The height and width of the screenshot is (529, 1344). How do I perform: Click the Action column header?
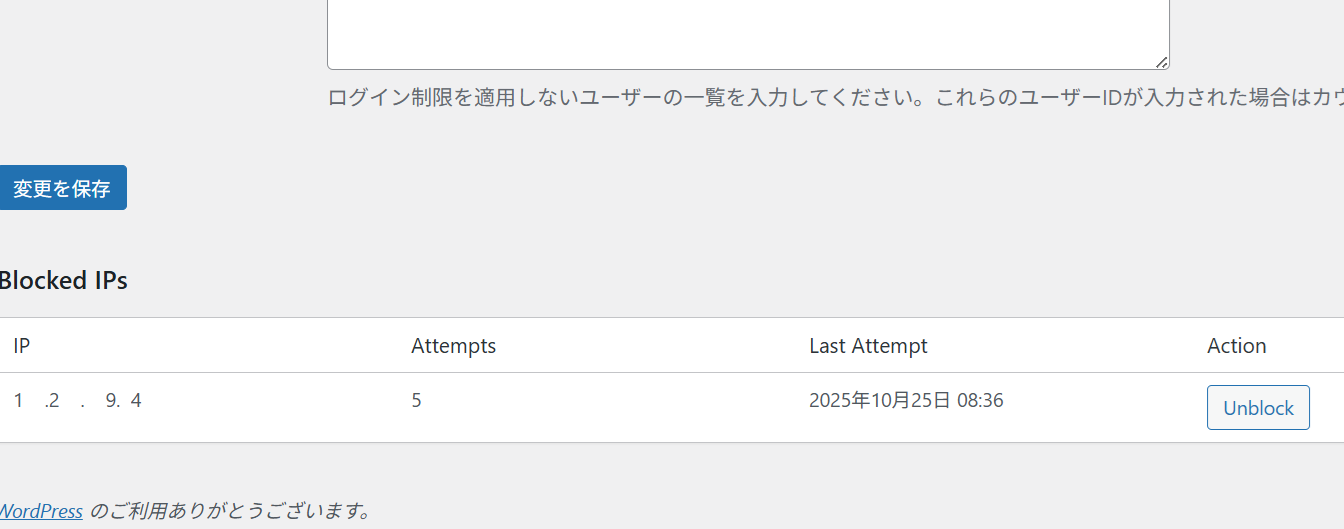1236,346
